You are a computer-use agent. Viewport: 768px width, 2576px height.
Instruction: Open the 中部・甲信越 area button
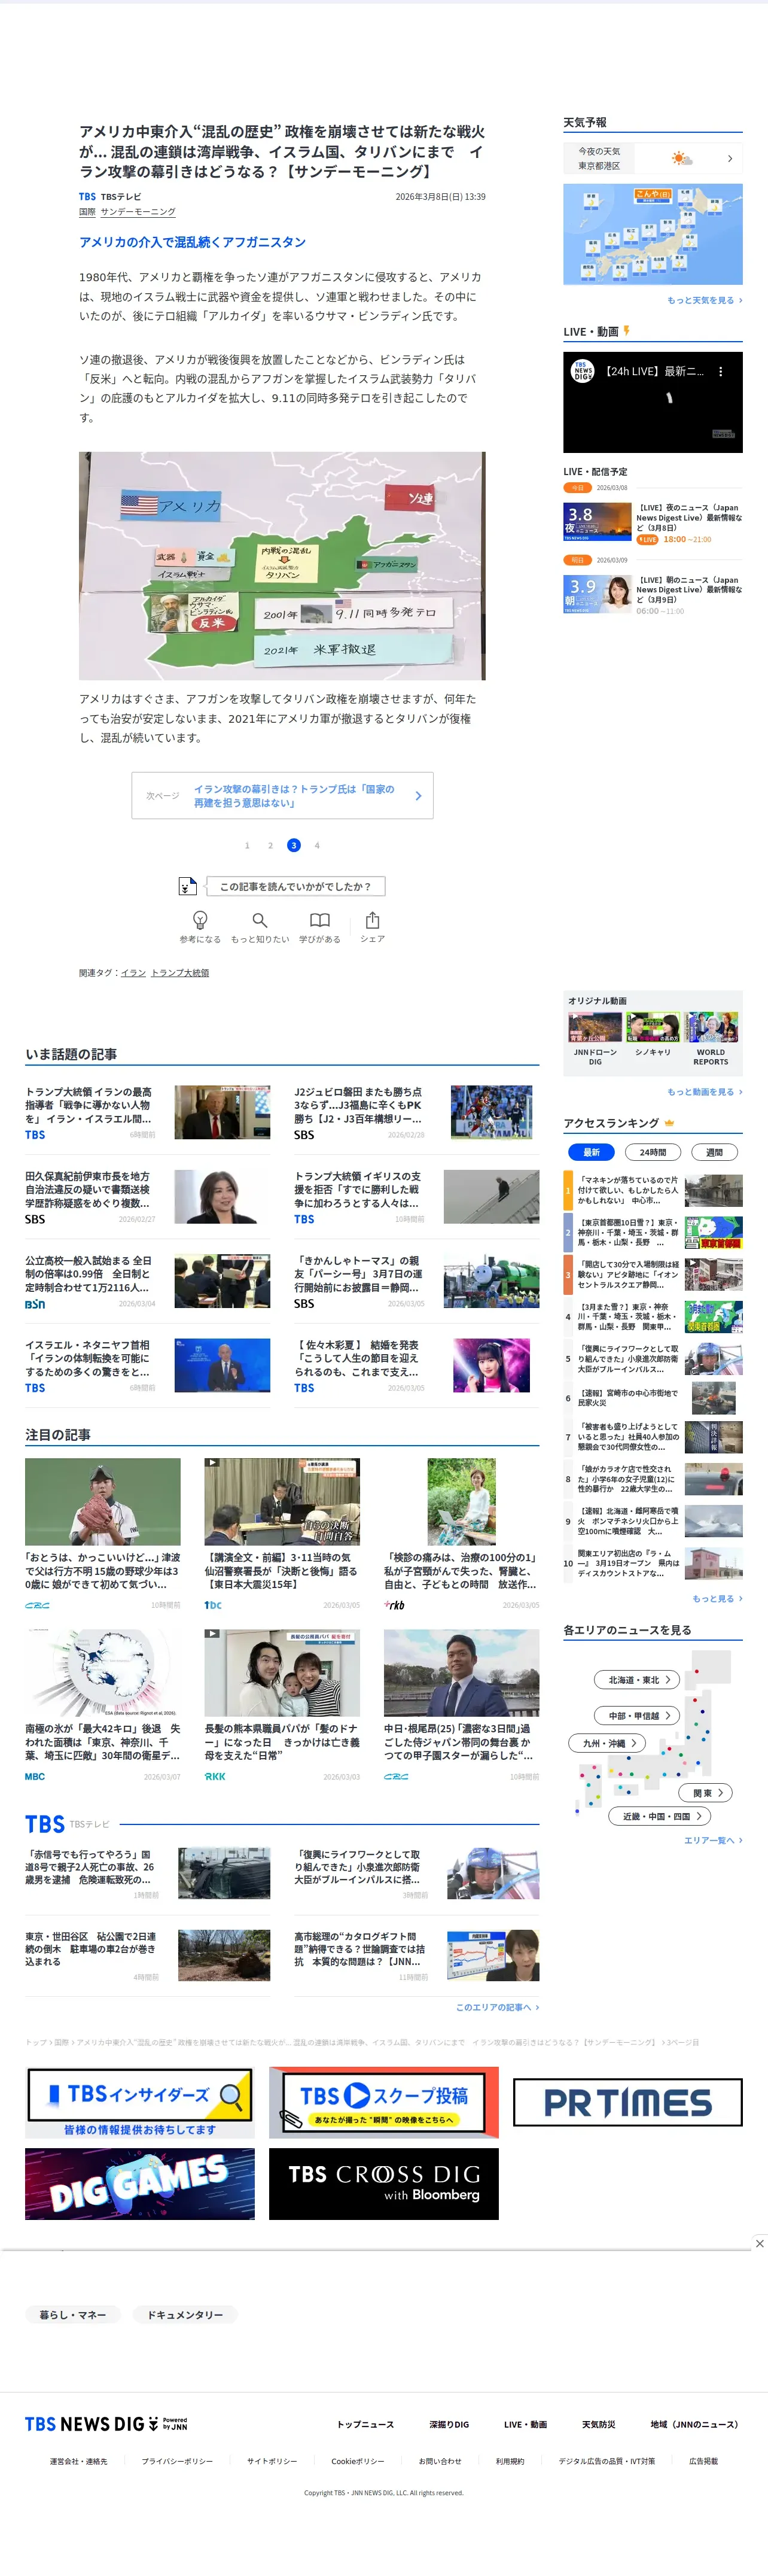click(638, 1715)
